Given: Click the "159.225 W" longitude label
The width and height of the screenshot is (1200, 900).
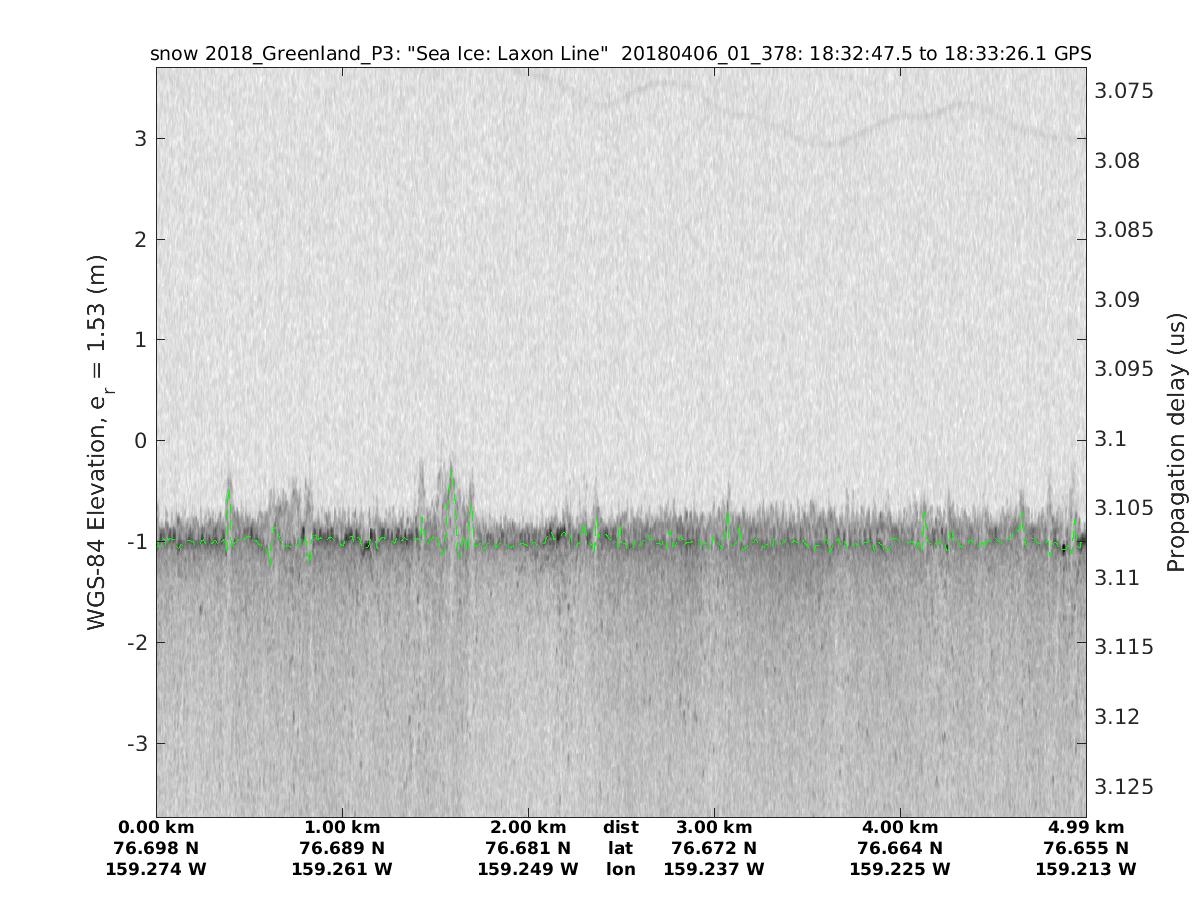Looking at the screenshot, I should coord(899,869).
